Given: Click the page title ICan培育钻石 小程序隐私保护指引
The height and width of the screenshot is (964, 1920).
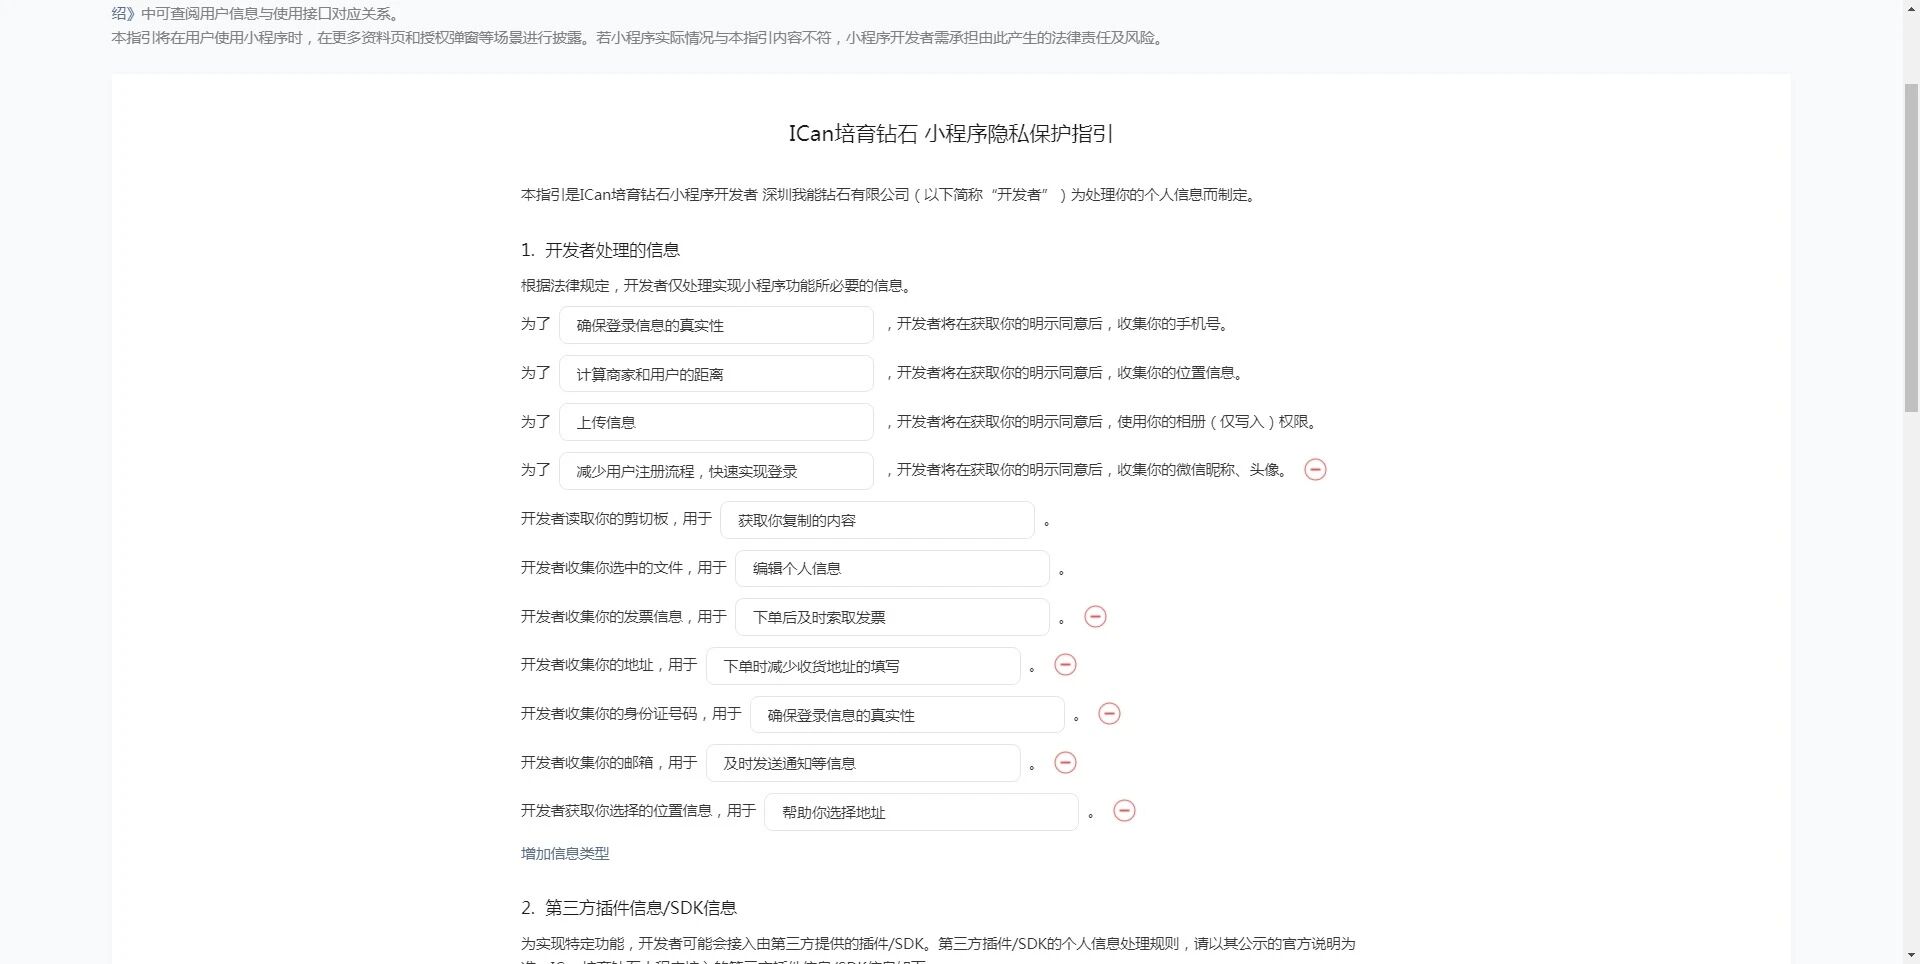Looking at the screenshot, I should point(951,134).
